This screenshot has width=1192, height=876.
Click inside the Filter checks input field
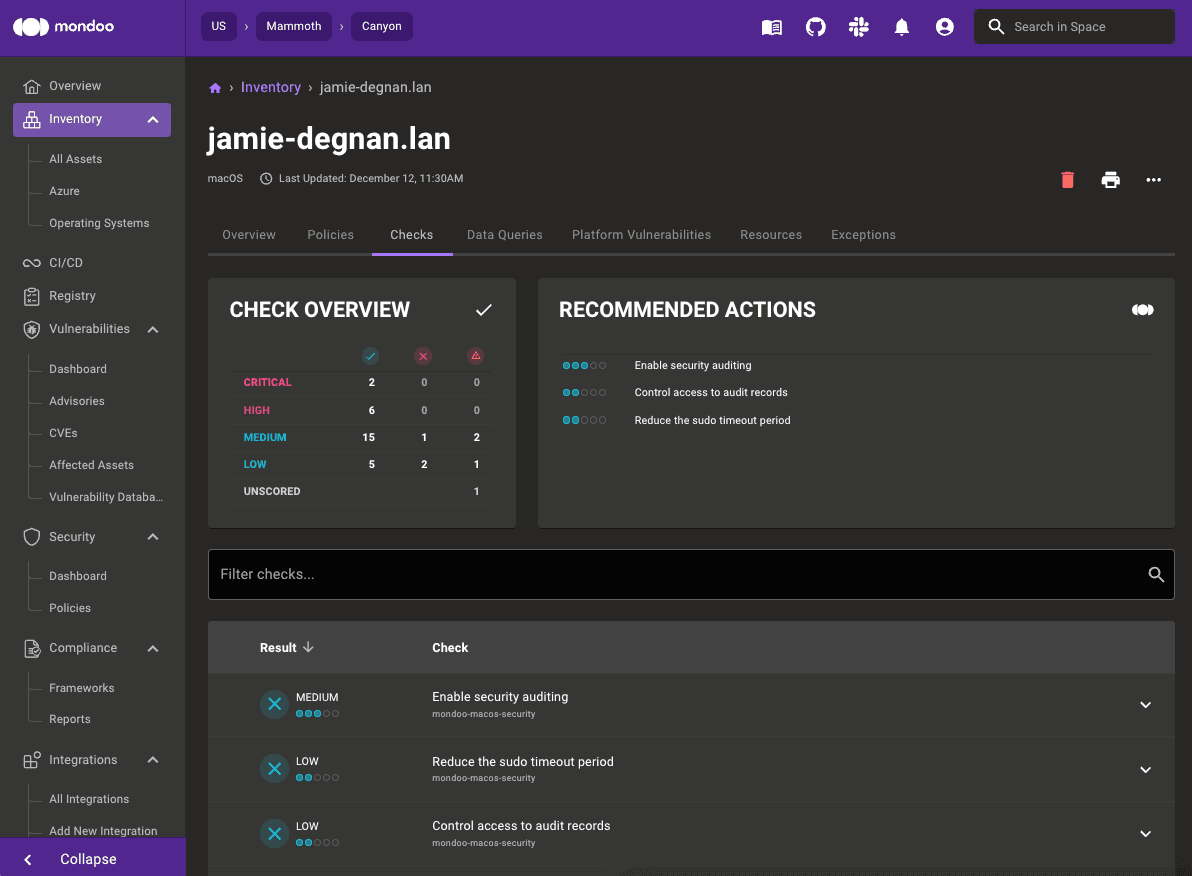point(600,574)
